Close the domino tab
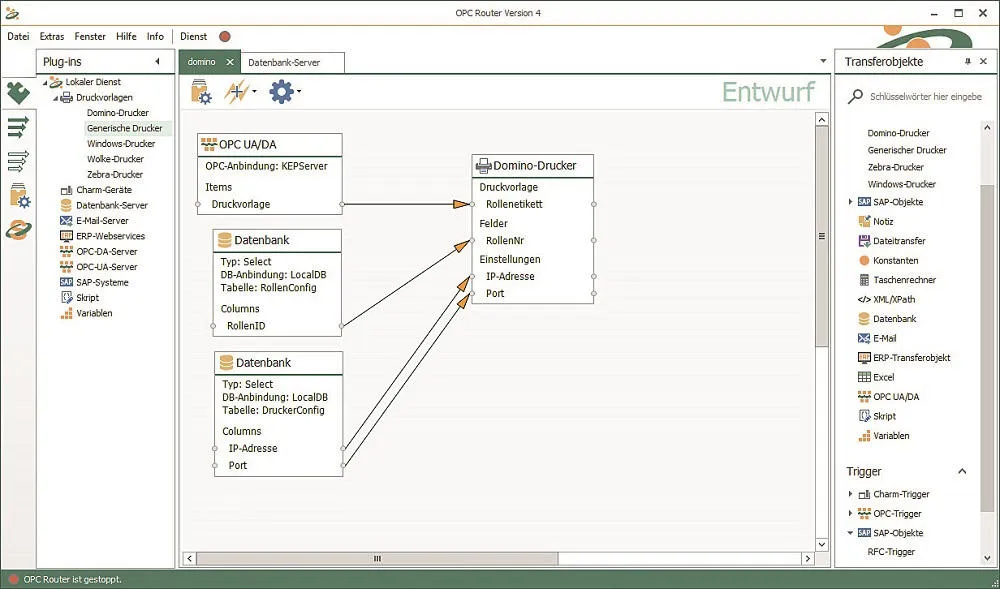This screenshot has width=1000, height=589. [x=230, y=62]
